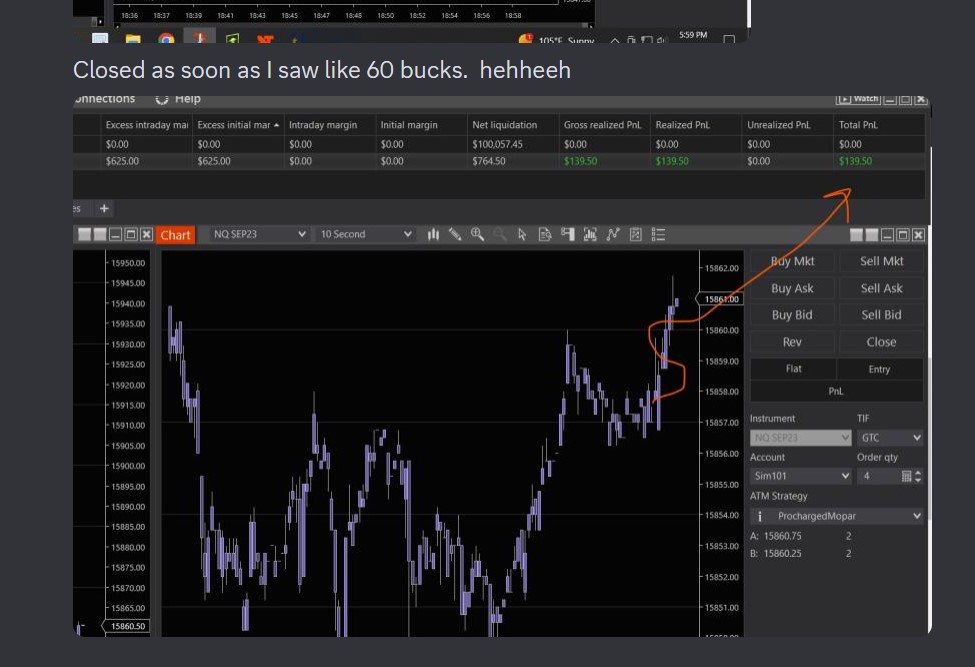Click the PnL display bar
The width and height of the screenshot is (975, 667).
click(x=837, y=391)
